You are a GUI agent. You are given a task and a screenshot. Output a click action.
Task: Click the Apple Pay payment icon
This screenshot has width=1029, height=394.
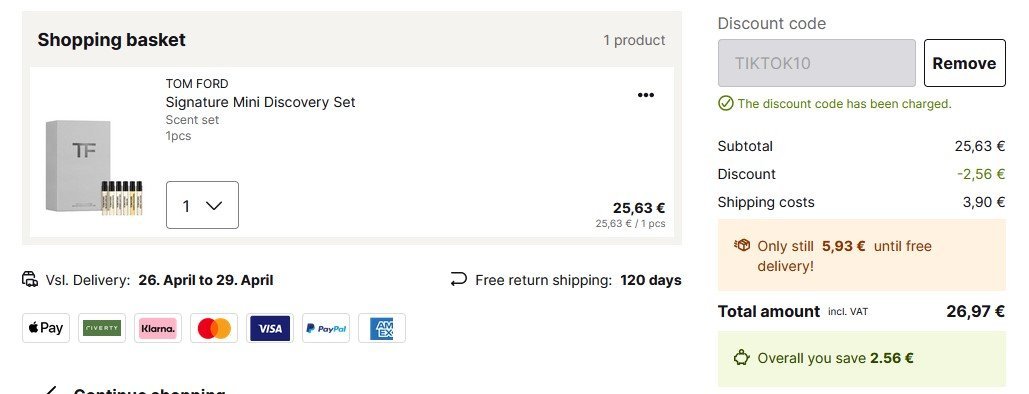click(x=46, y=328)
